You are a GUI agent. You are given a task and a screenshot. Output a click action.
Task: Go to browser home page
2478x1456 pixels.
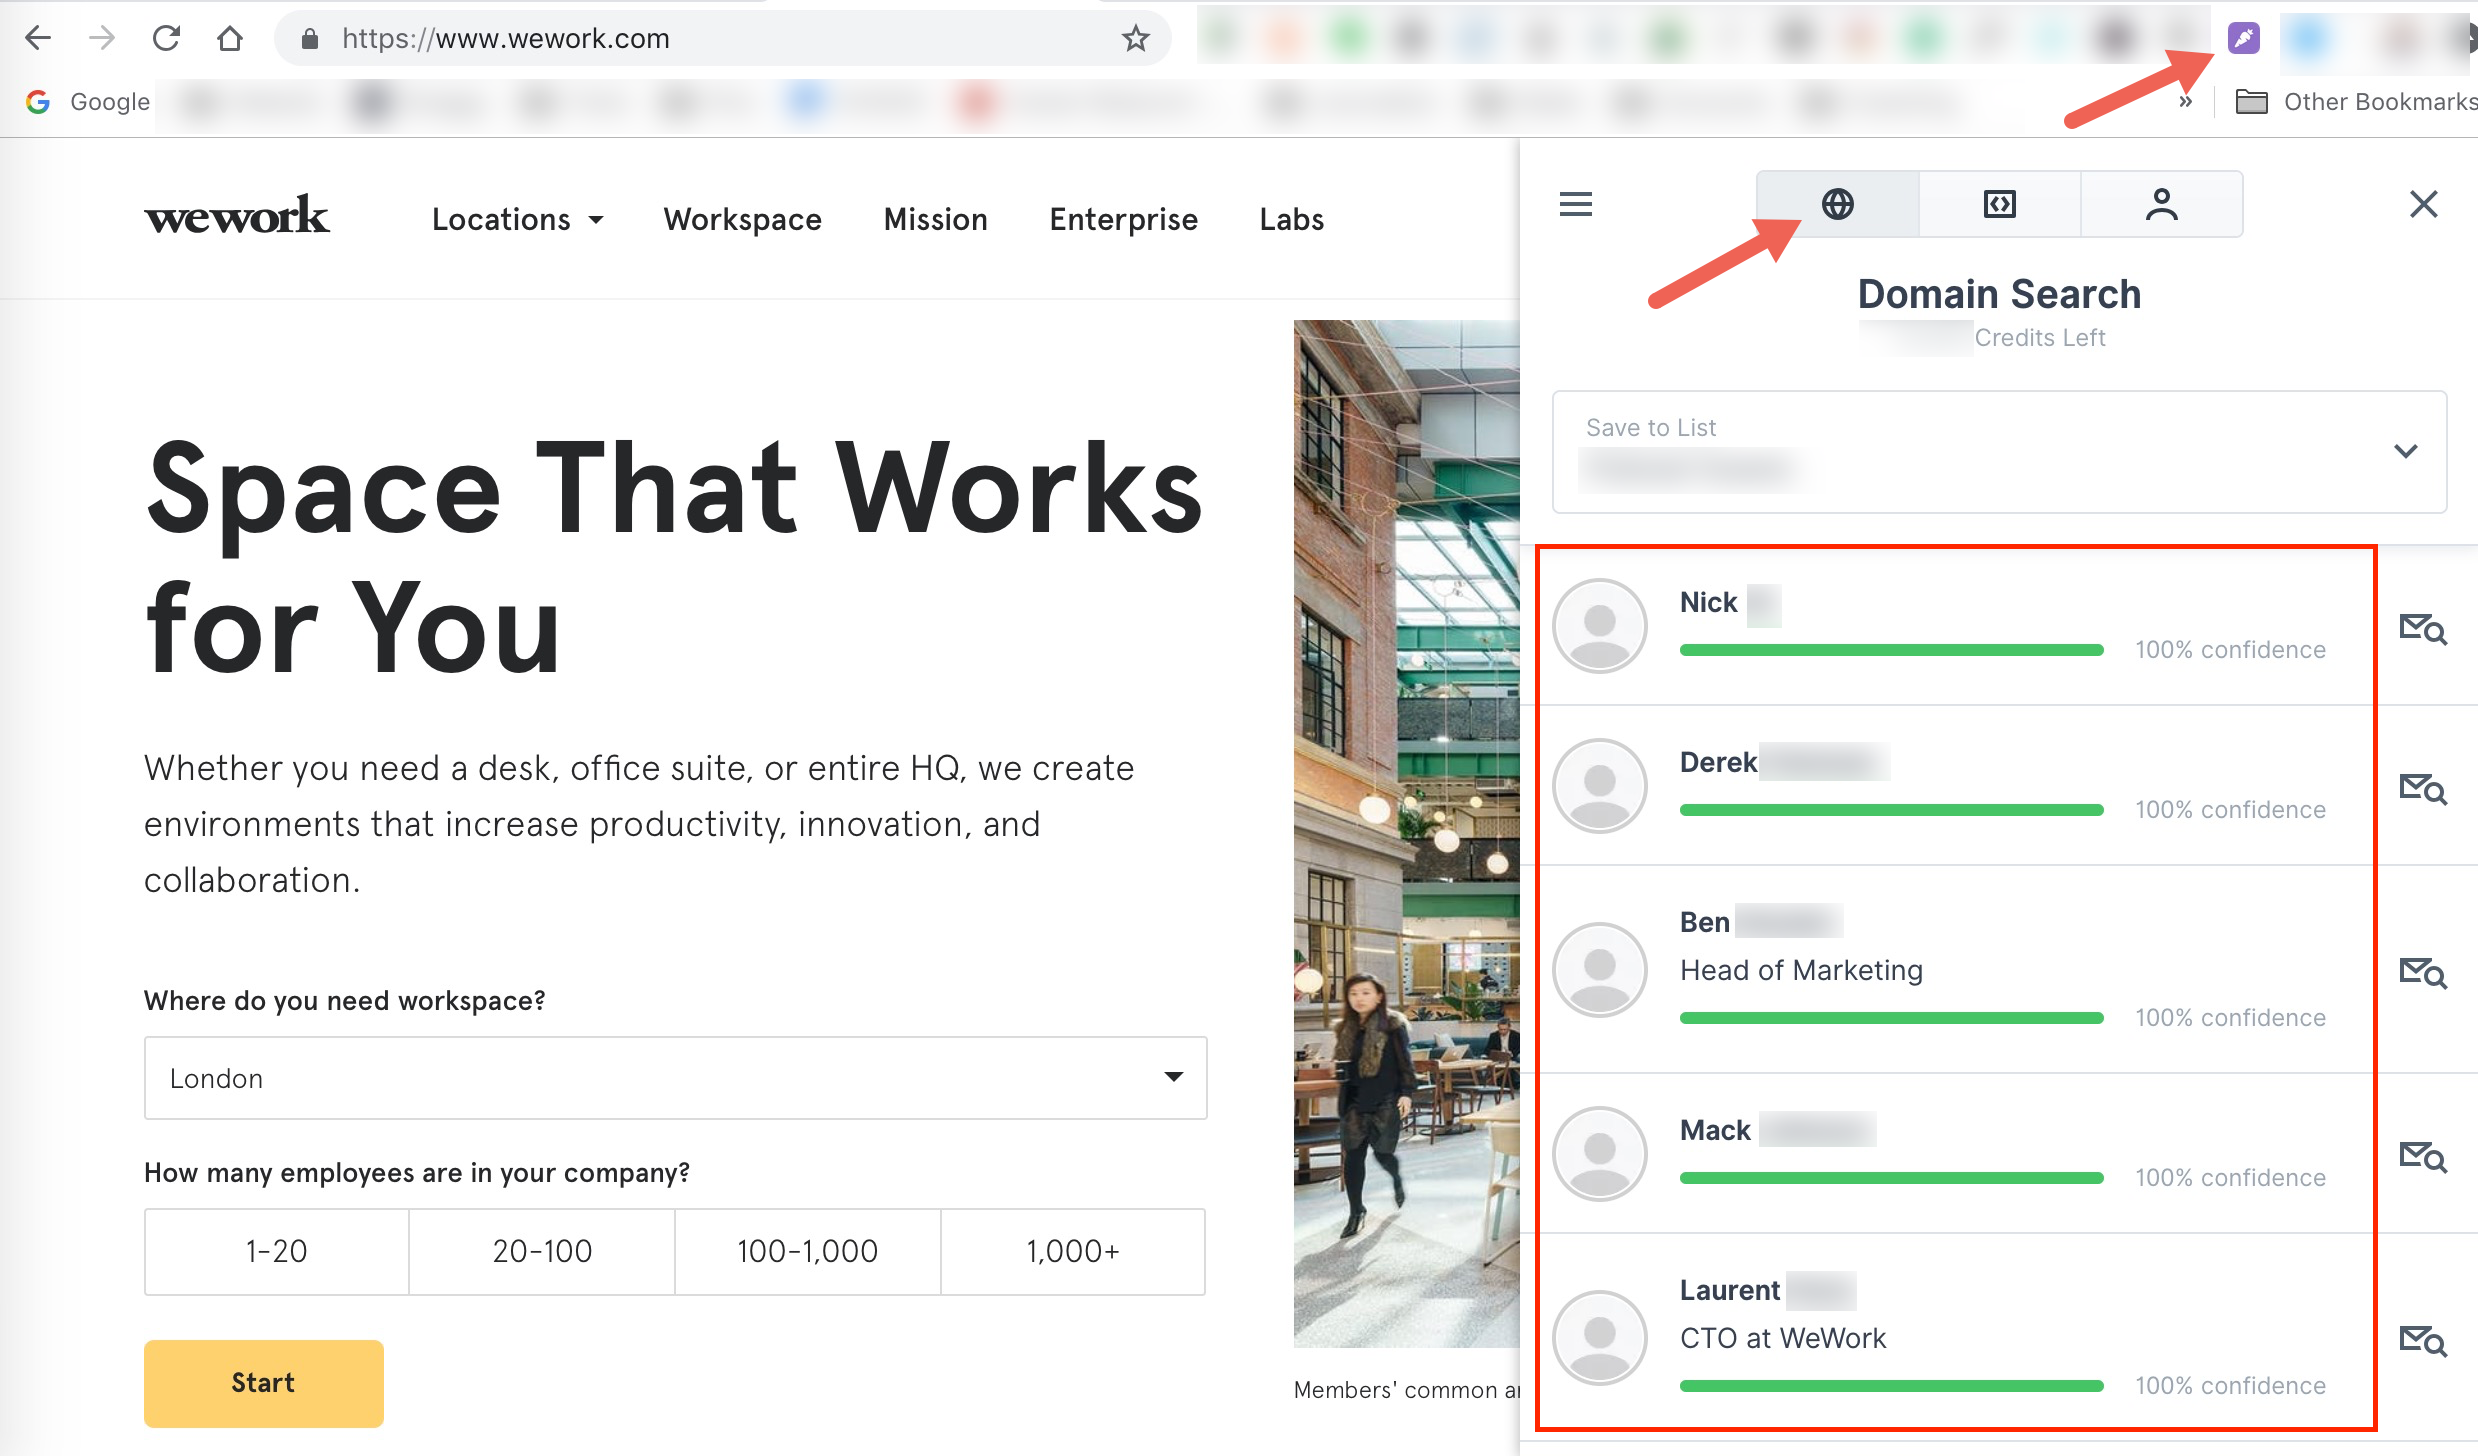(230, 38)
